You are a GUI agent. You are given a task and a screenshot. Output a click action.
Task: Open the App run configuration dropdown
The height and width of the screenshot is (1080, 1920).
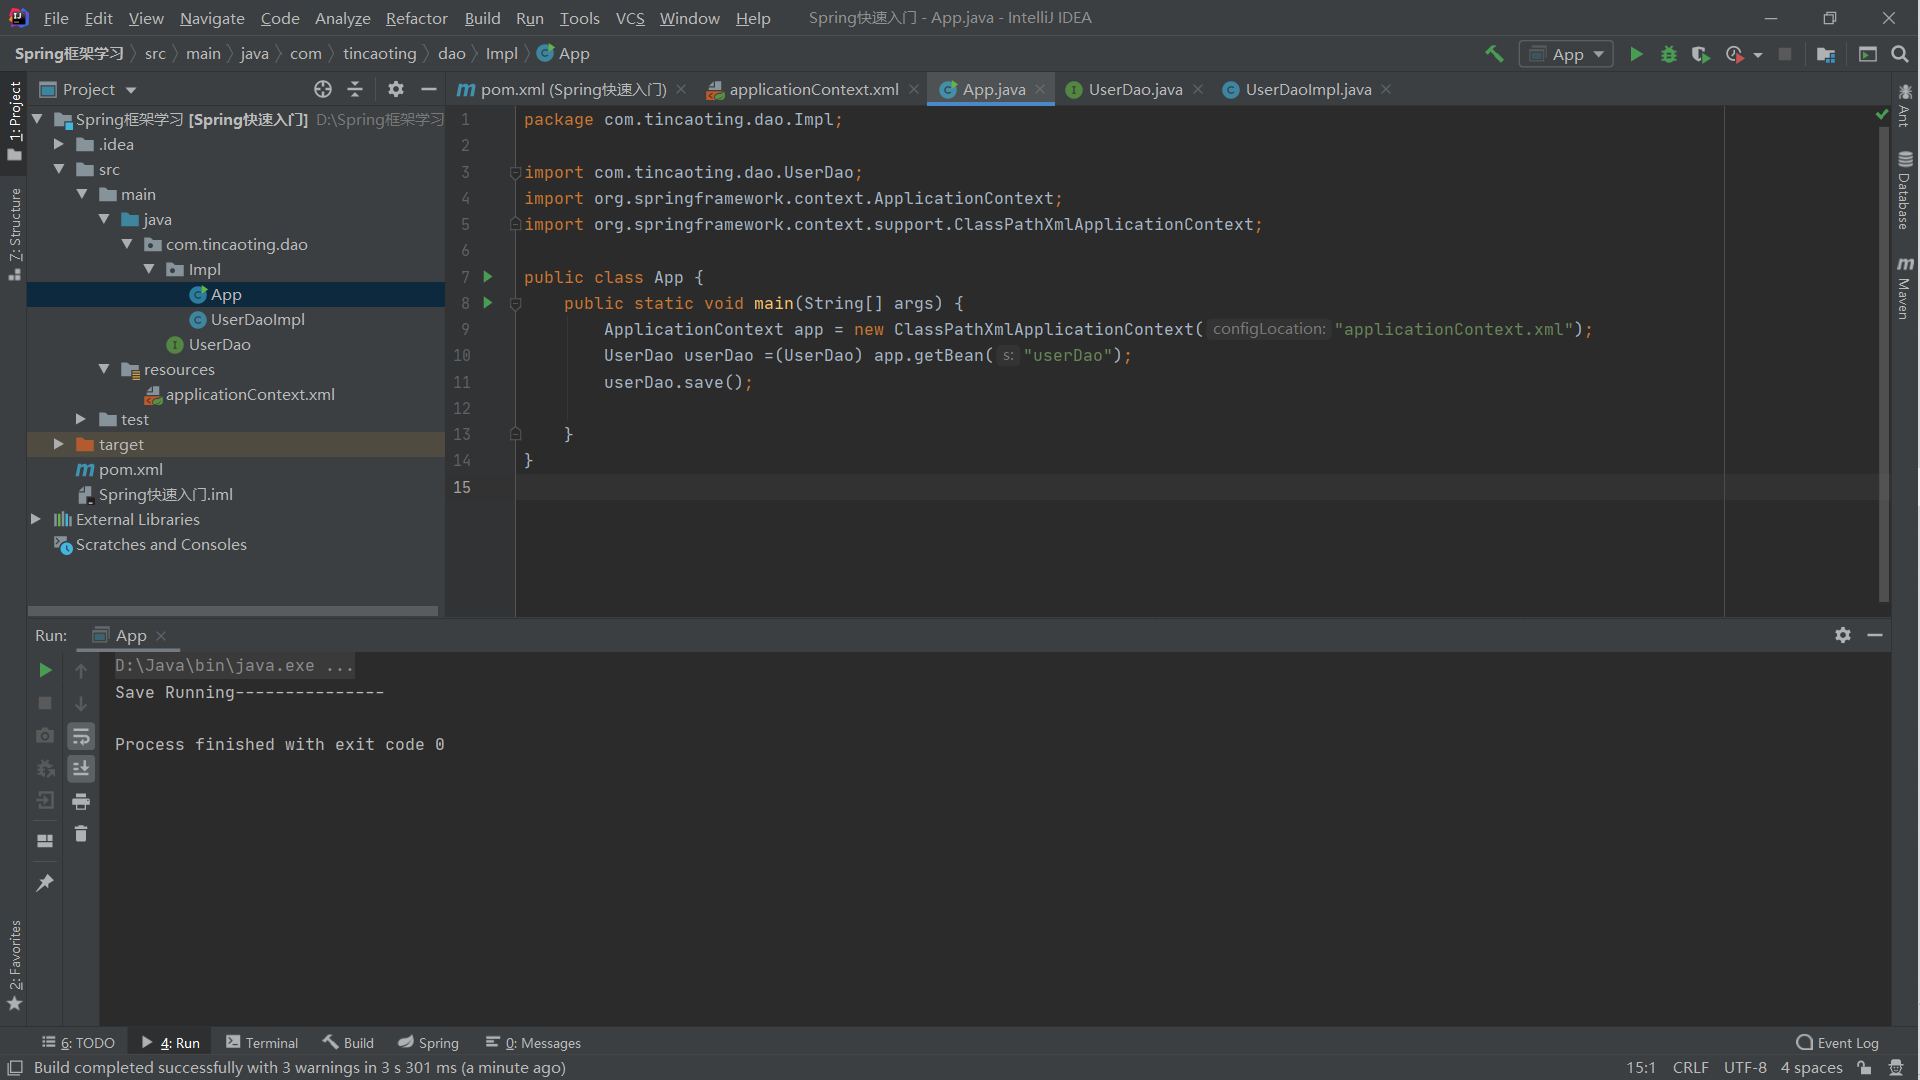click(1567, 54)
